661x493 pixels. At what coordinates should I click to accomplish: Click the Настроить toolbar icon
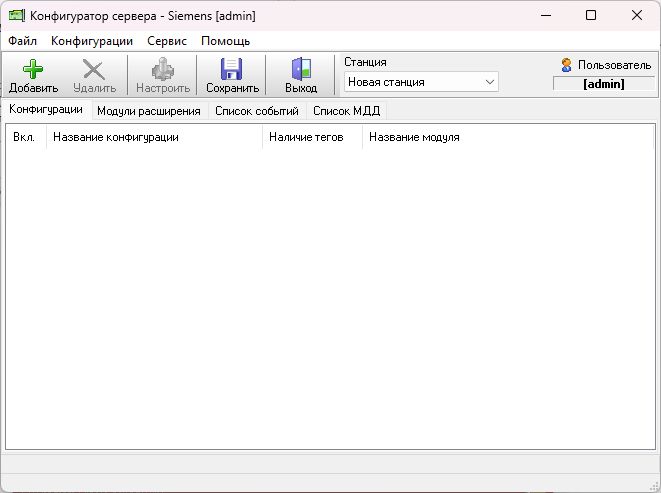pyautogui.click(x=163, y=69)
